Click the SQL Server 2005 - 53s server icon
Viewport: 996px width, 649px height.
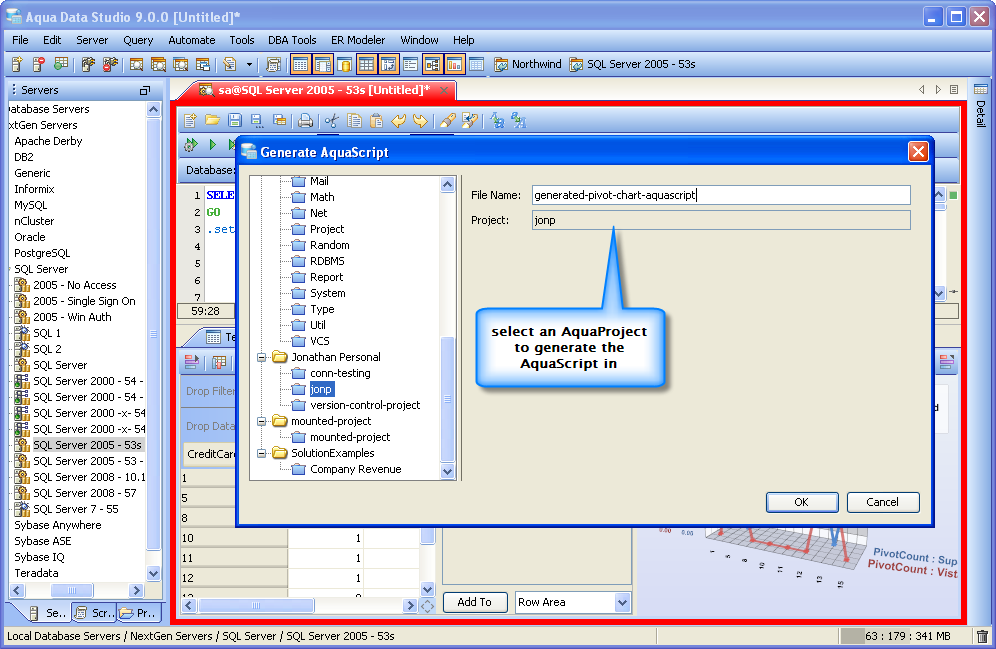point(22,445)
